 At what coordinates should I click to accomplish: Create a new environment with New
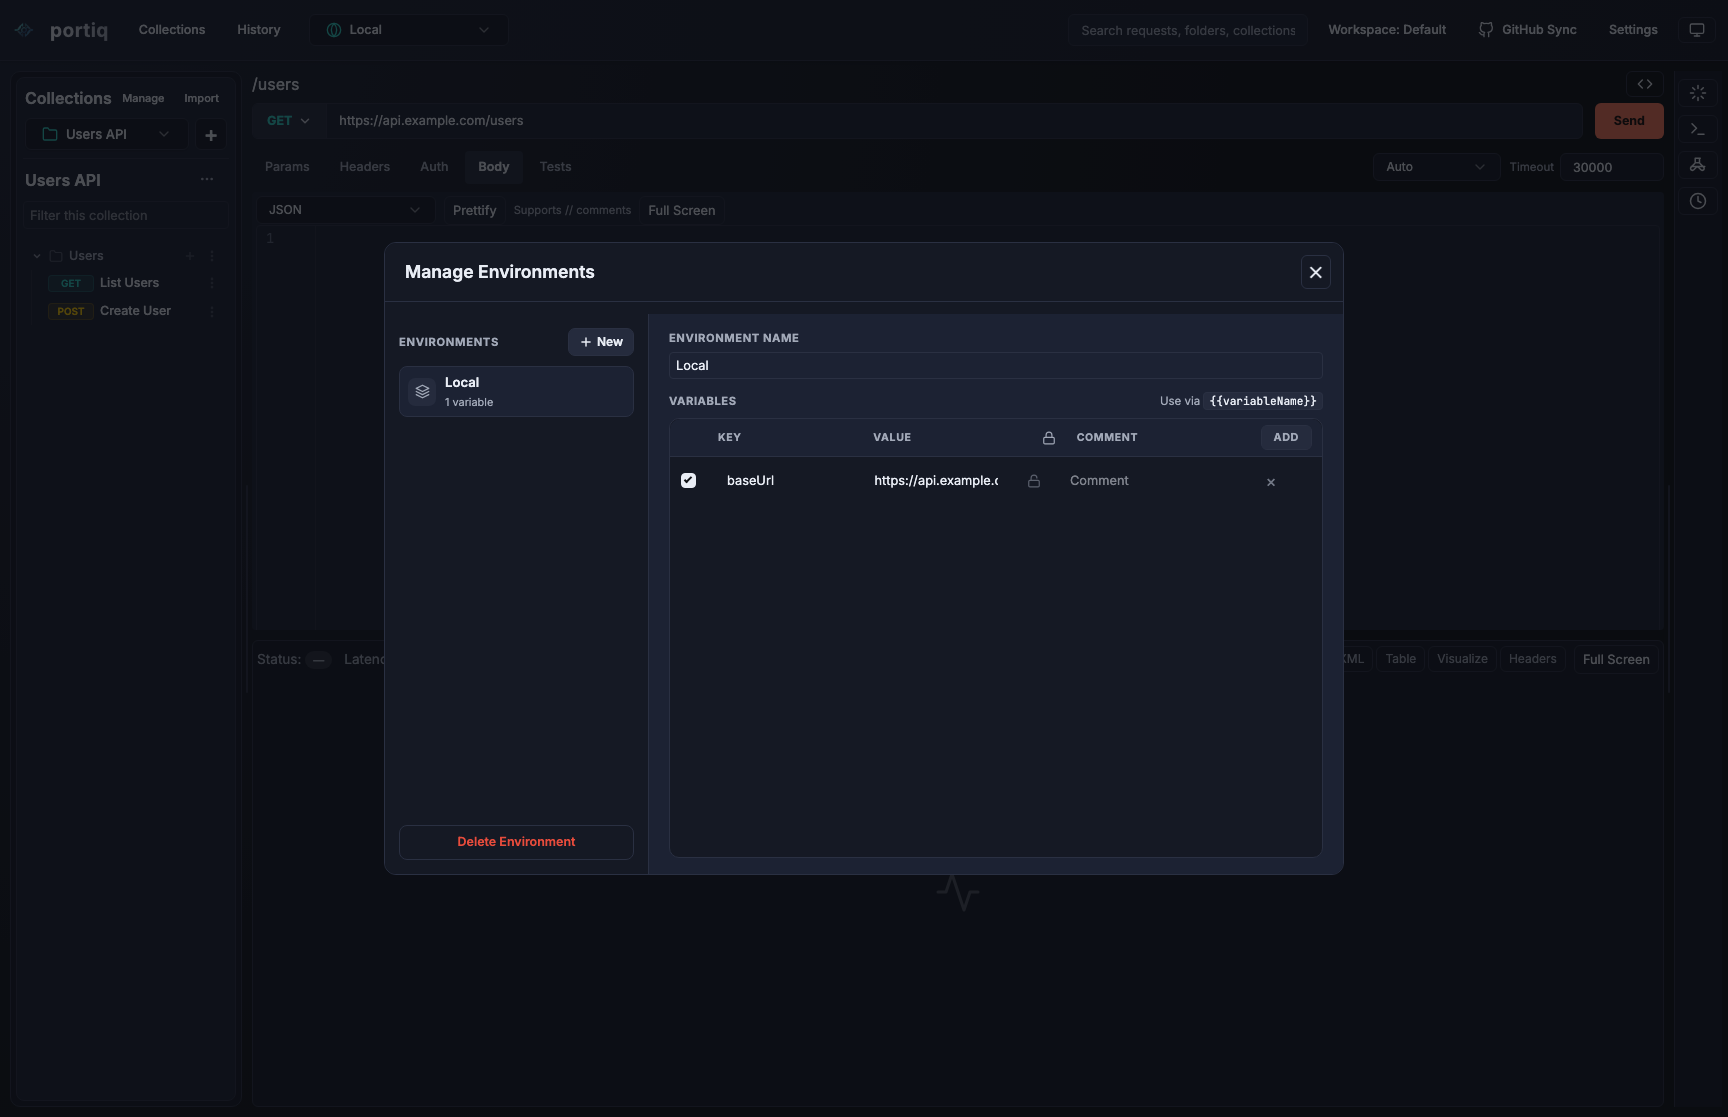[x=601, y=342]
